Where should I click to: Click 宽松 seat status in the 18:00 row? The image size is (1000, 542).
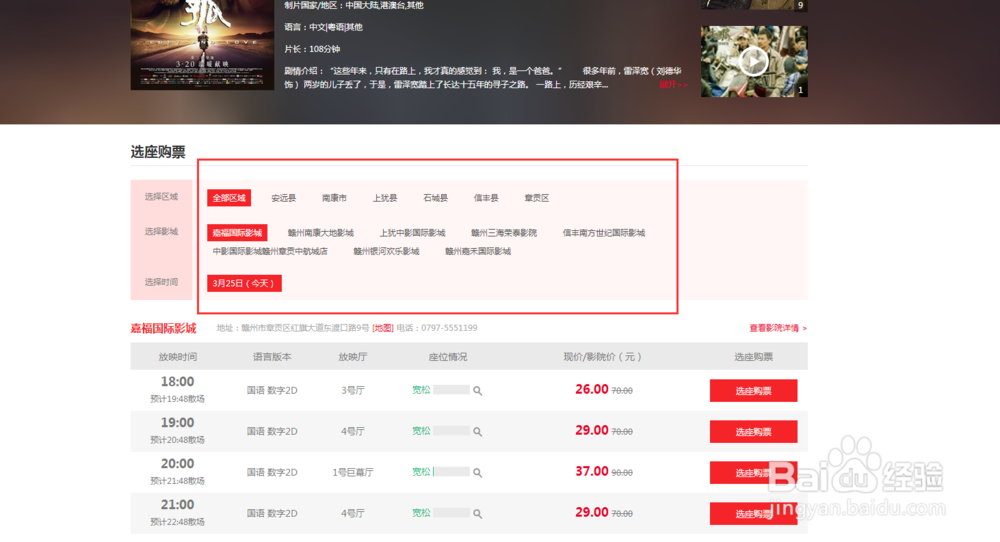point(421,390)
